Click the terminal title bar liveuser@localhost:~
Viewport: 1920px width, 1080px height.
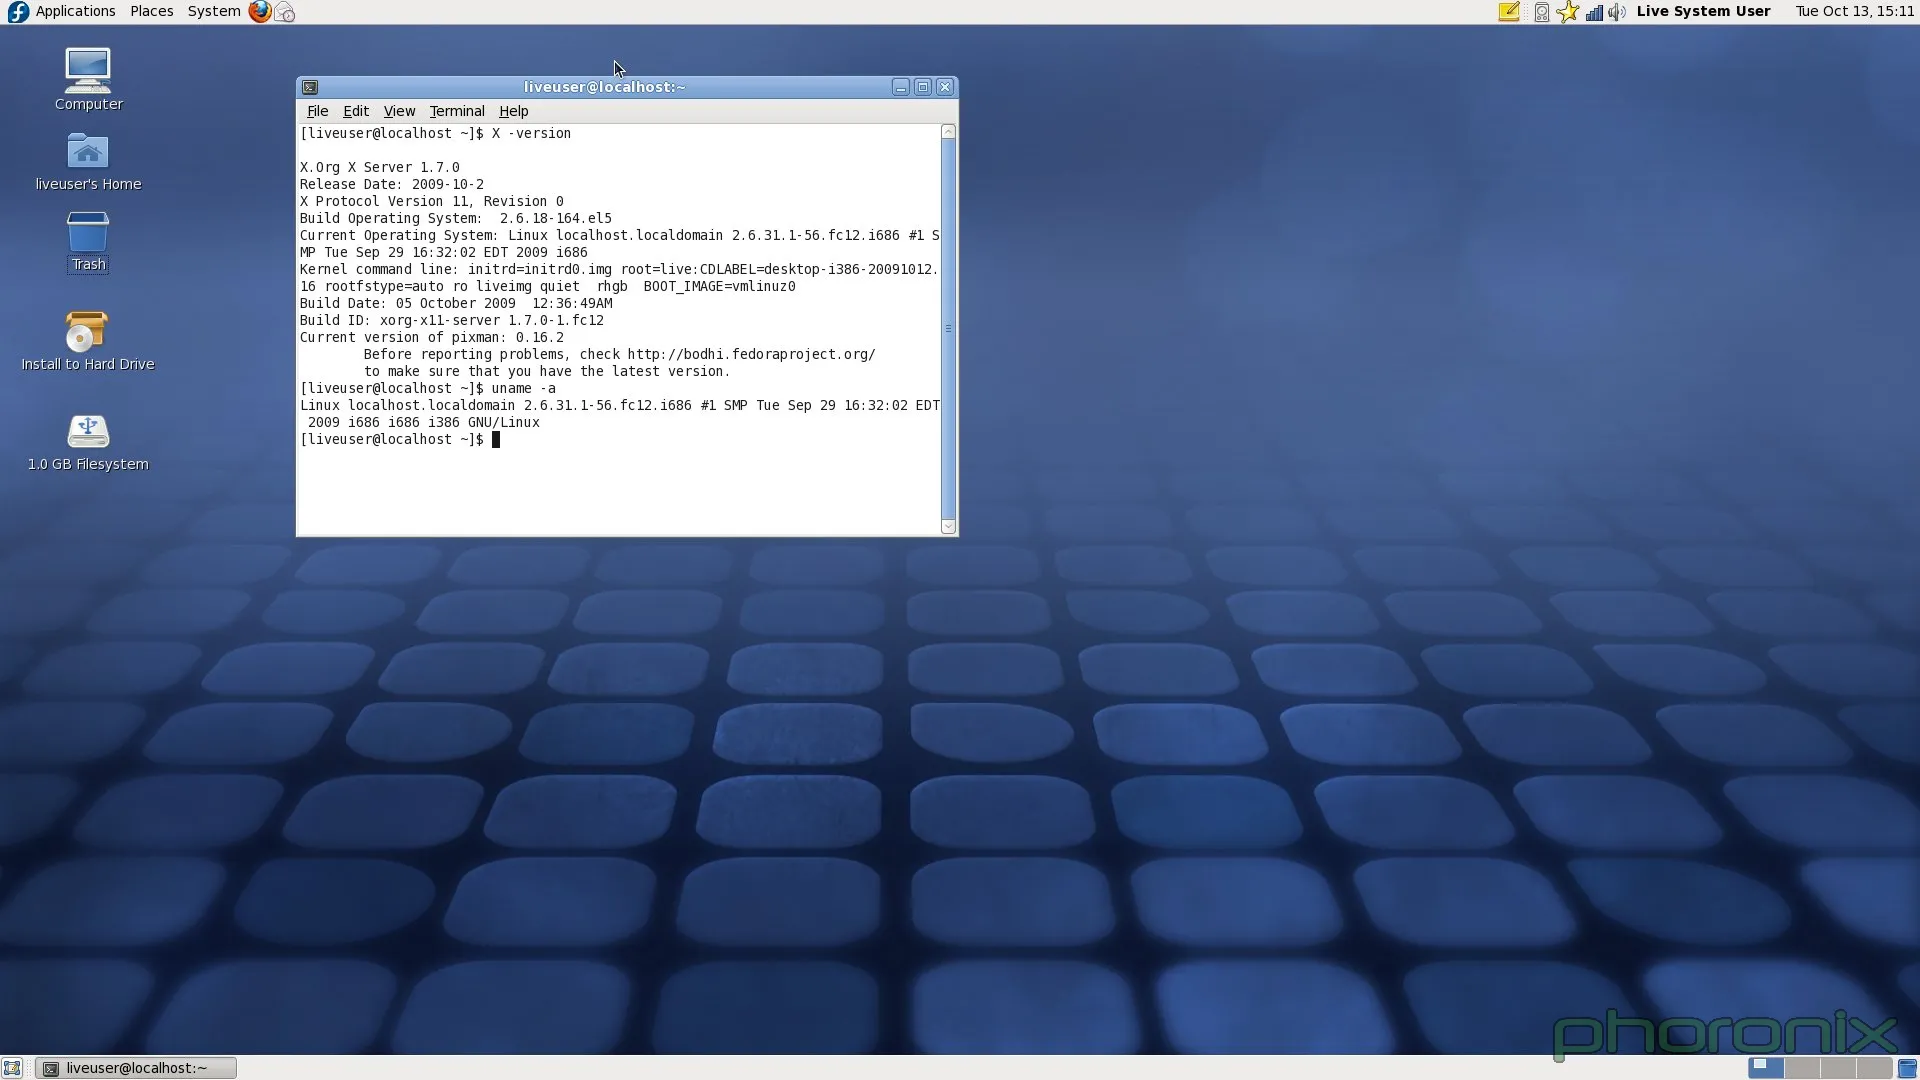(604, 87)
